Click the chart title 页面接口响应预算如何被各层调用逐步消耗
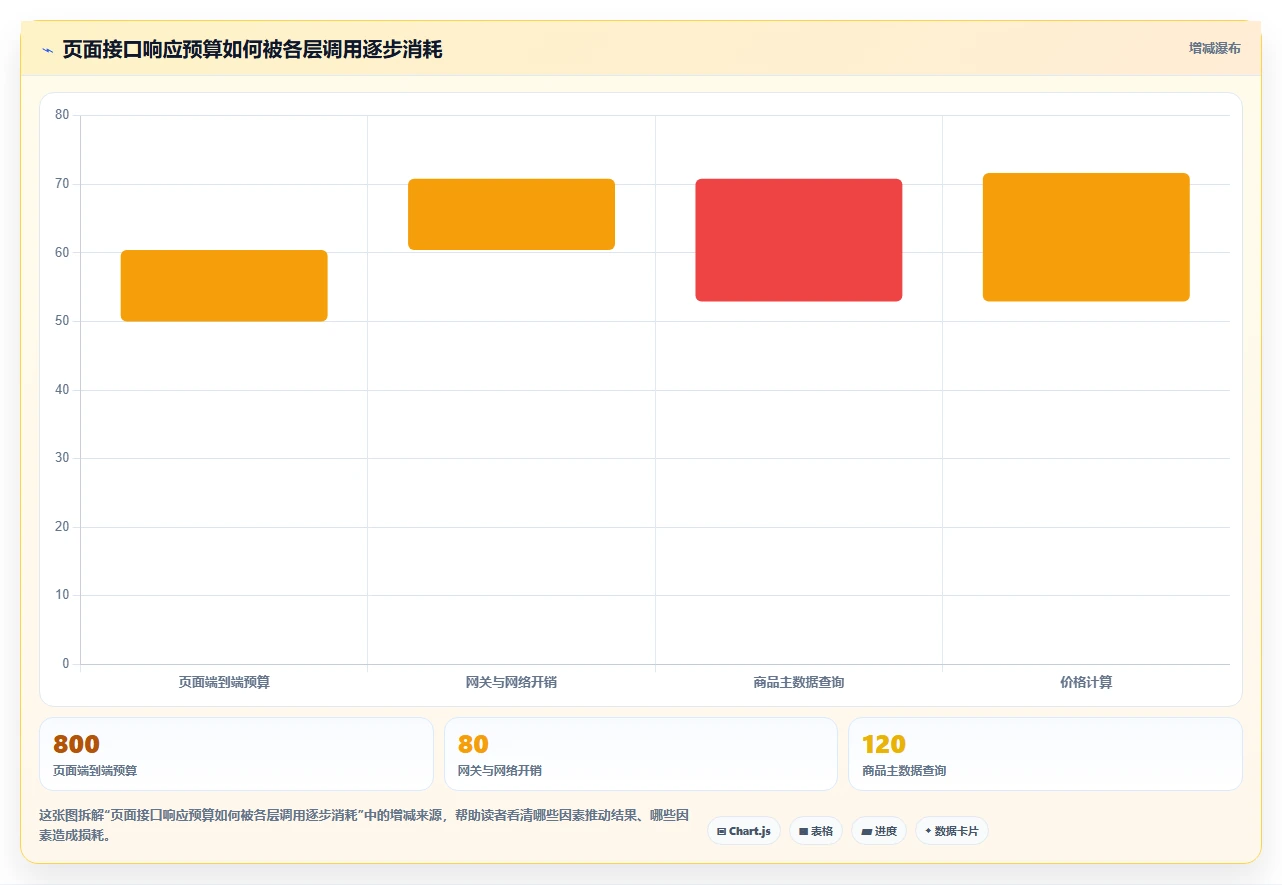Screen dimensions: 1282x885 252,49
